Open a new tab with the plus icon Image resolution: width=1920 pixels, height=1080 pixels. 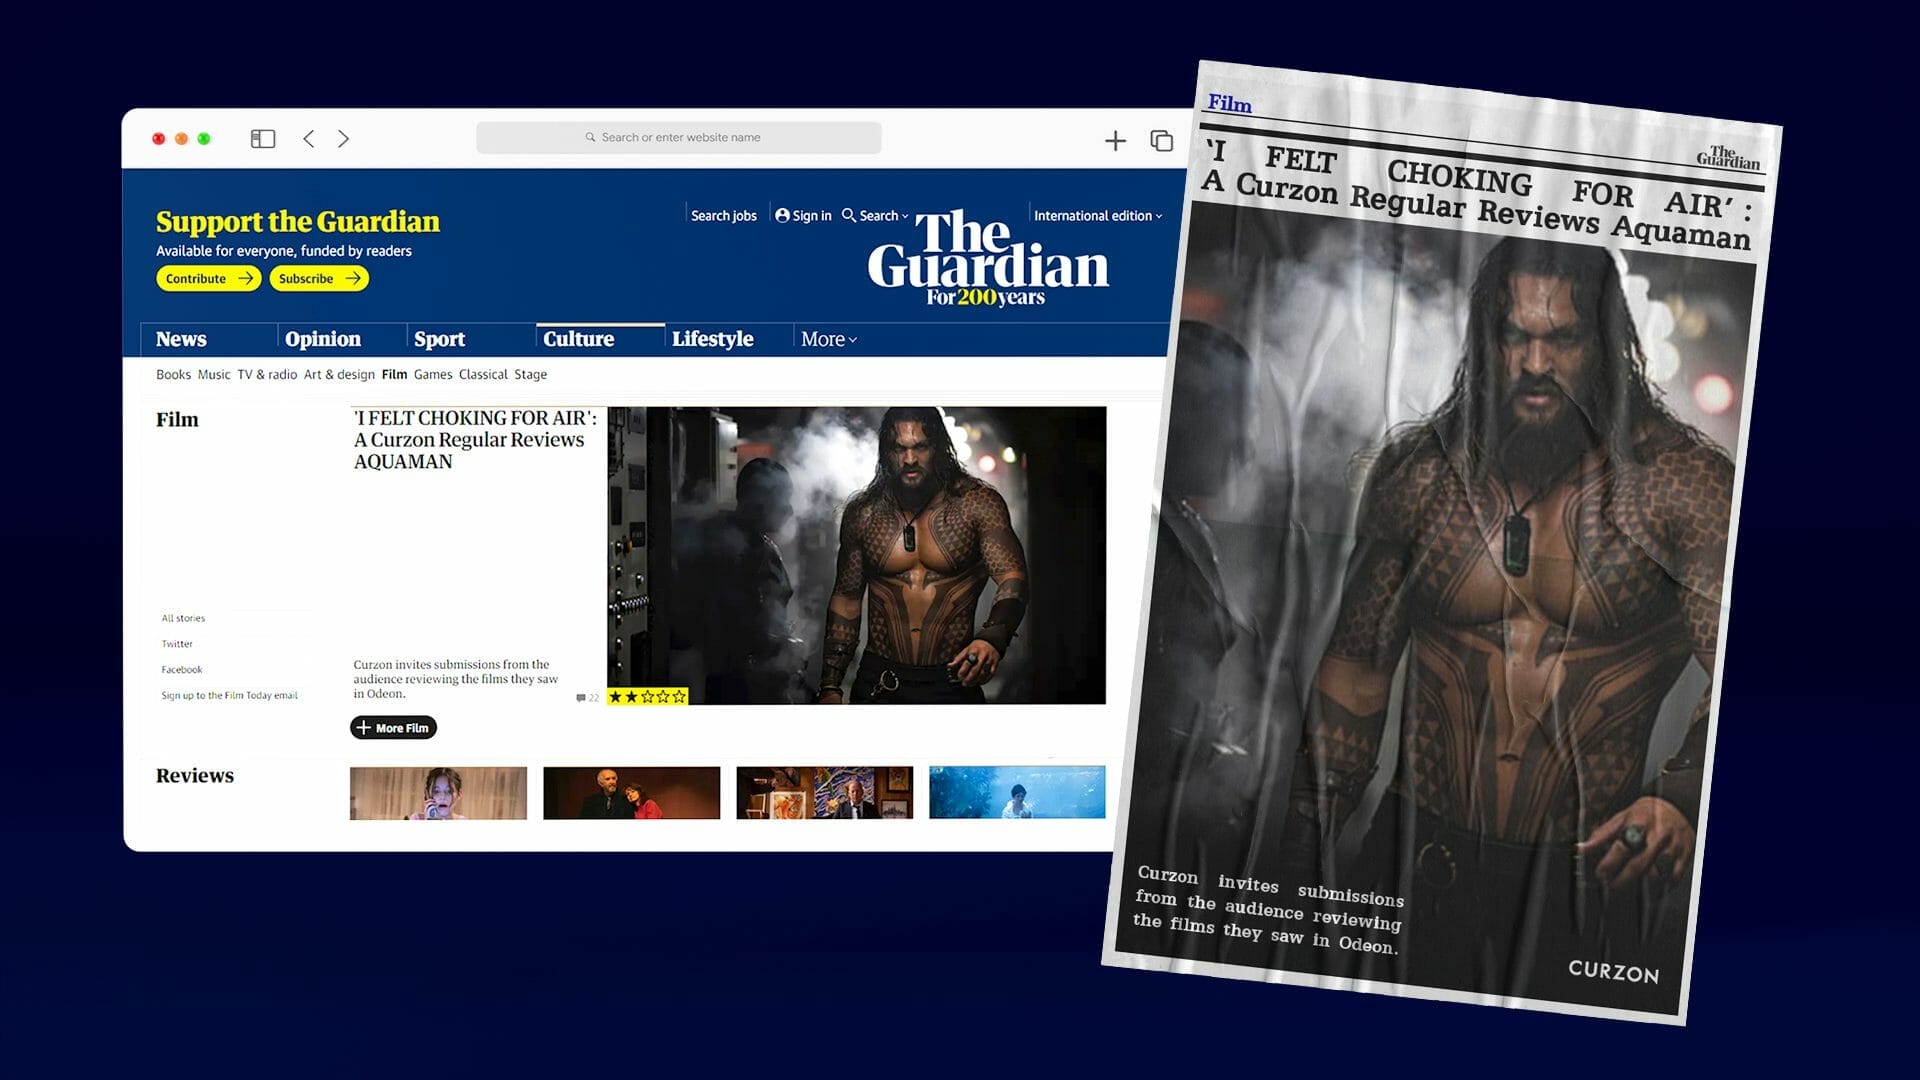(1115, 141)
